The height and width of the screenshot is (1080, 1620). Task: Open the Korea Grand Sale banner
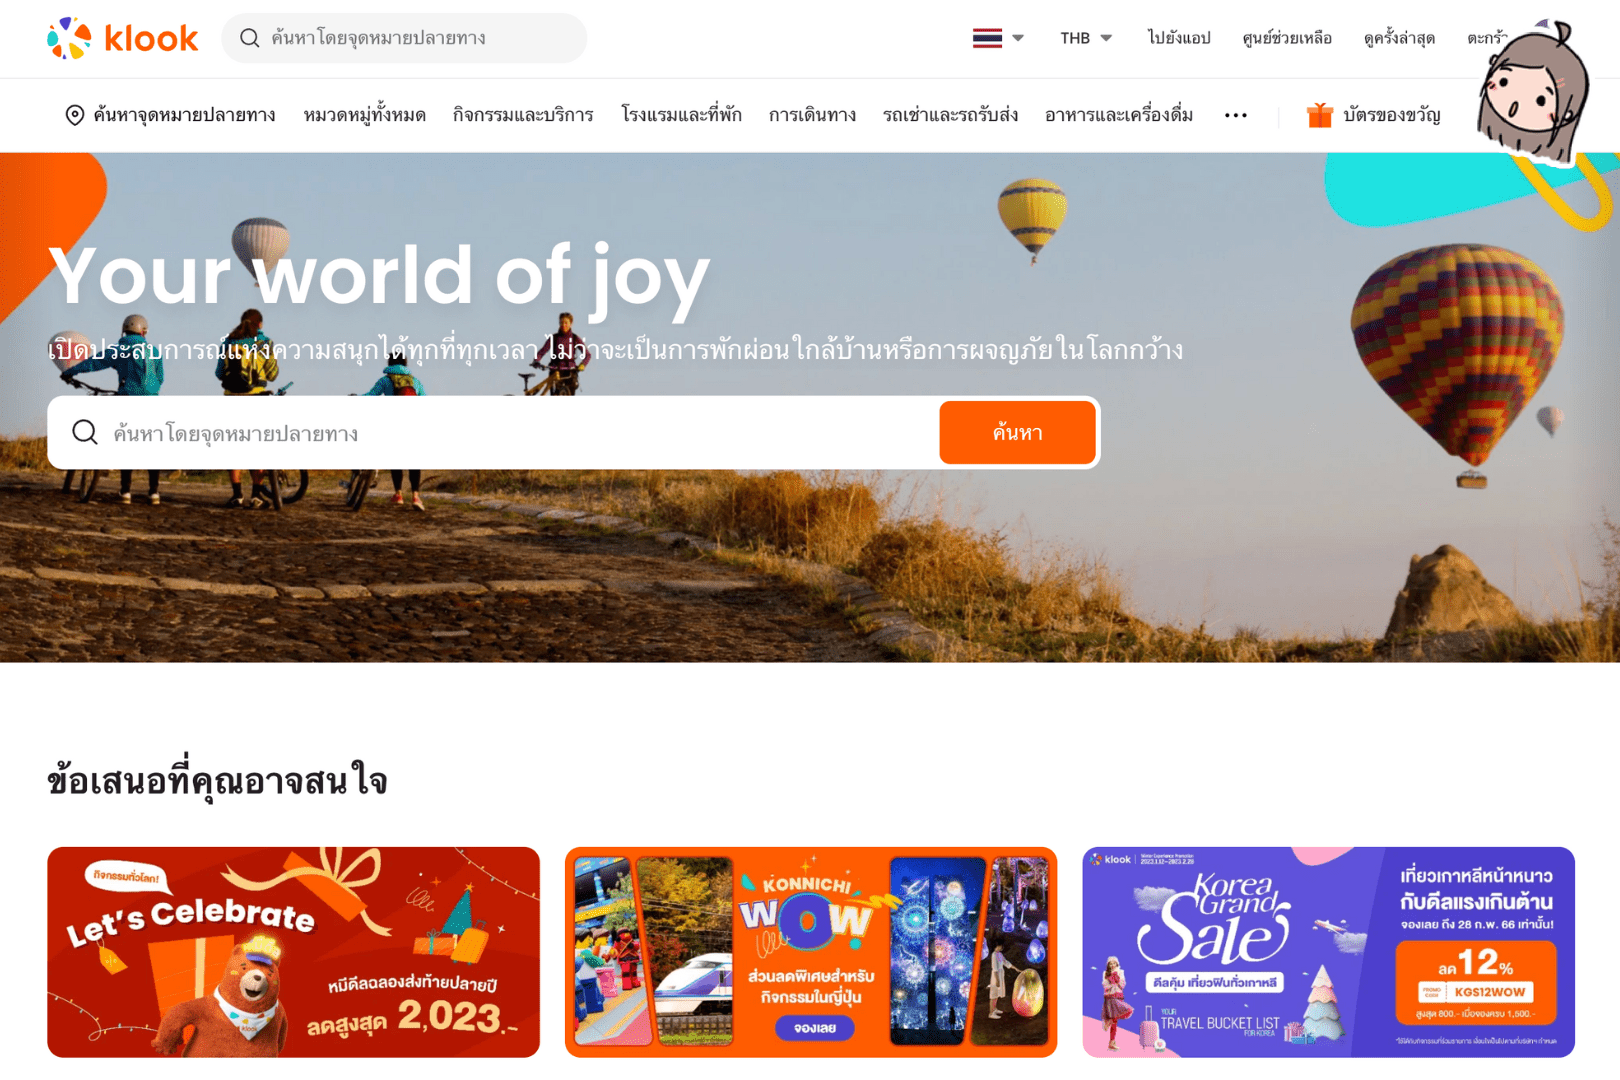[x=1328, y=952]
